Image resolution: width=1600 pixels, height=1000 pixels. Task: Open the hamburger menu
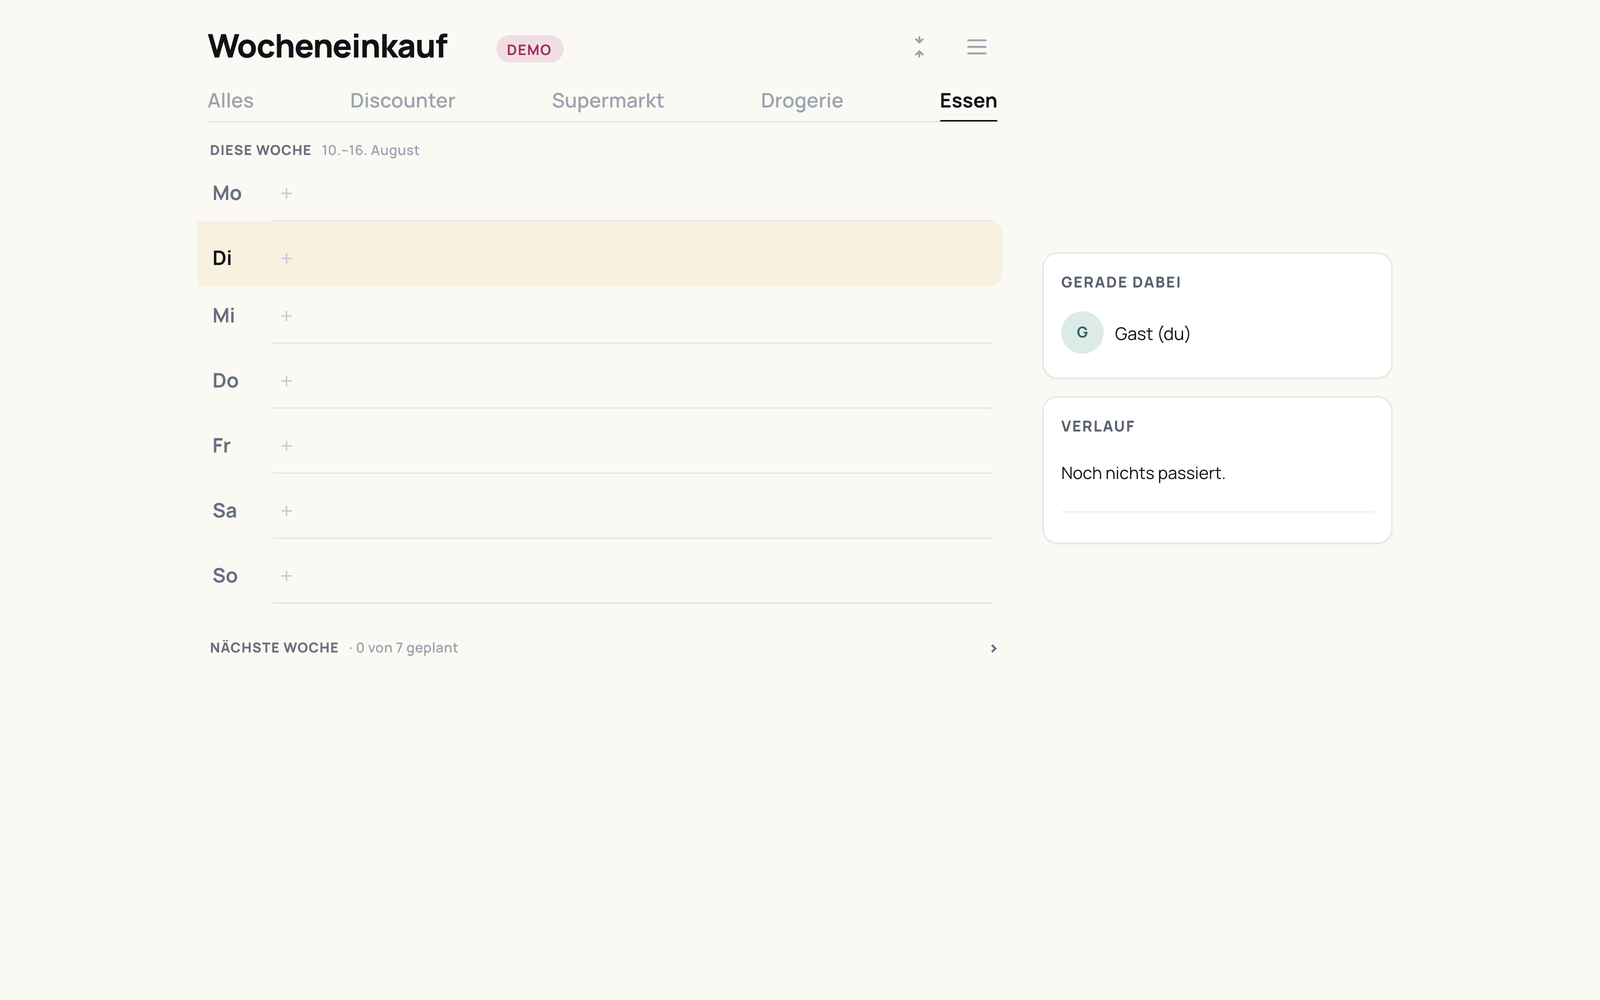click(977, 47)
